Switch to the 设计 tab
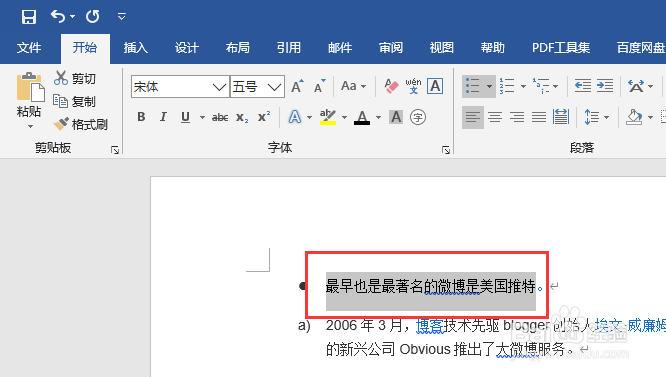Viewport: 666px width, 377px height. click(x=186, y=48)
